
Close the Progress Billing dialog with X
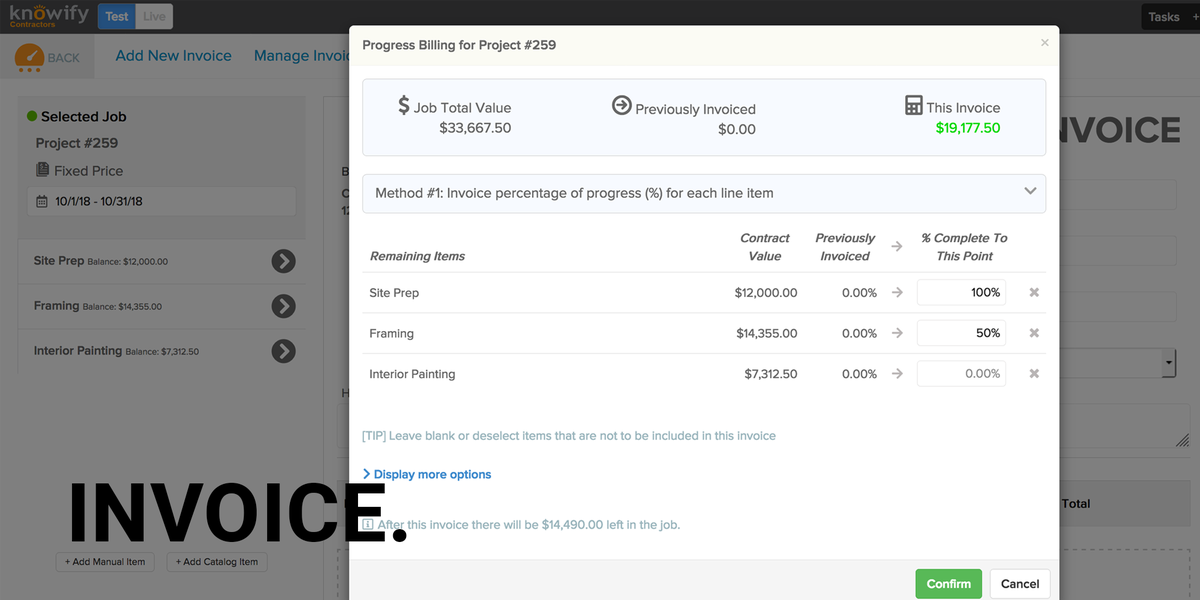1045,43
